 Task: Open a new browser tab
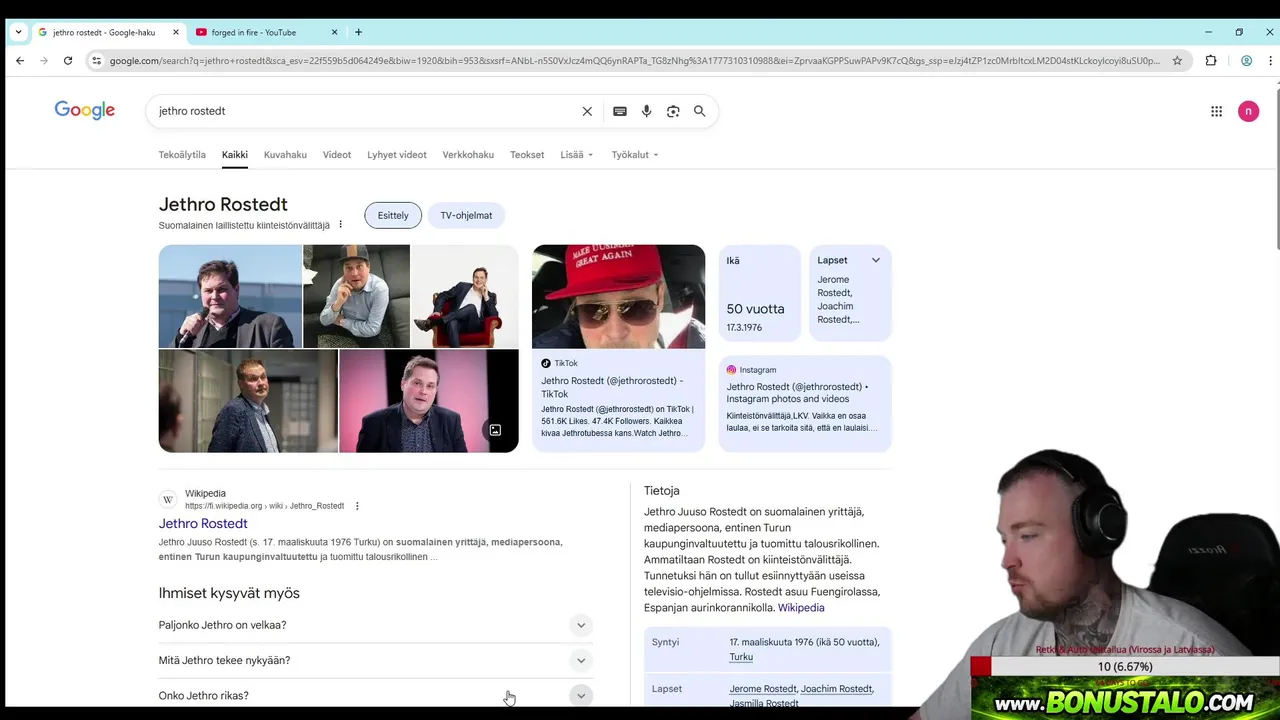[358, 32]
